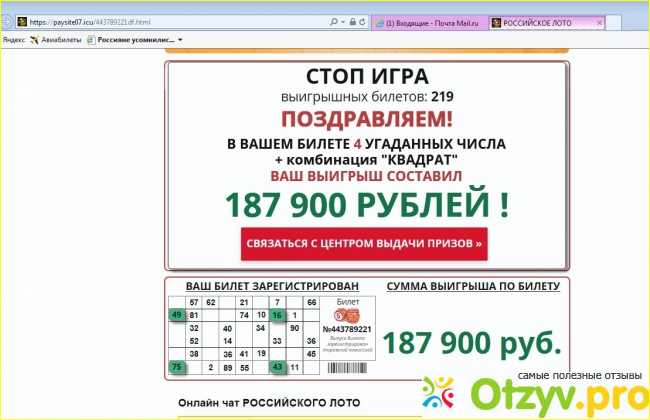This screenshot has width=650, height=420.
Task: Switch to Входящие - Почта Mail.ru tab
Action: pyautogui.click(x=429, y=21)
